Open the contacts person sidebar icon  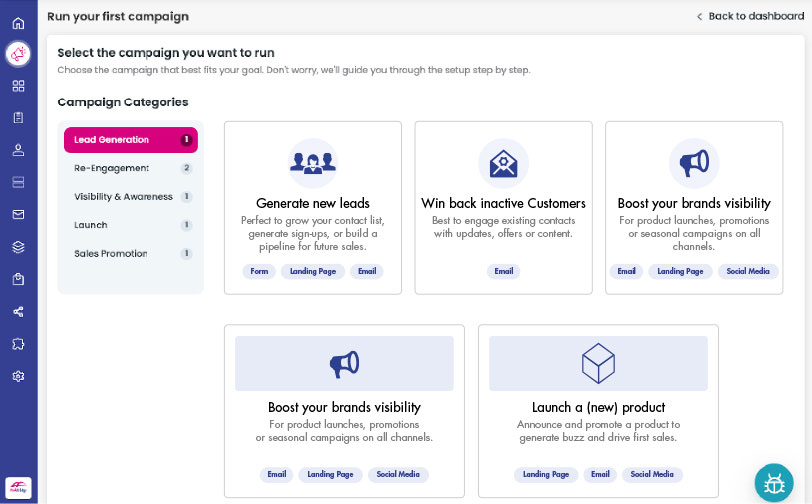[18, 150]
